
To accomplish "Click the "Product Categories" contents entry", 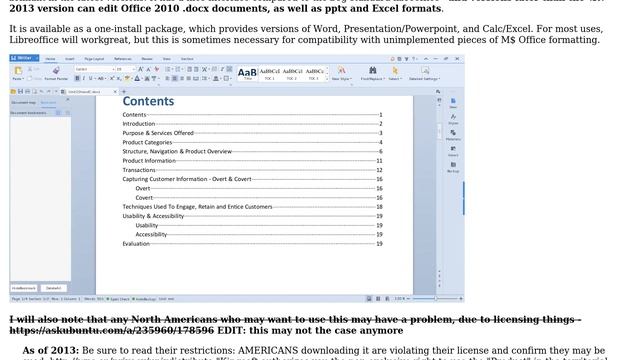I will point(147,142).
